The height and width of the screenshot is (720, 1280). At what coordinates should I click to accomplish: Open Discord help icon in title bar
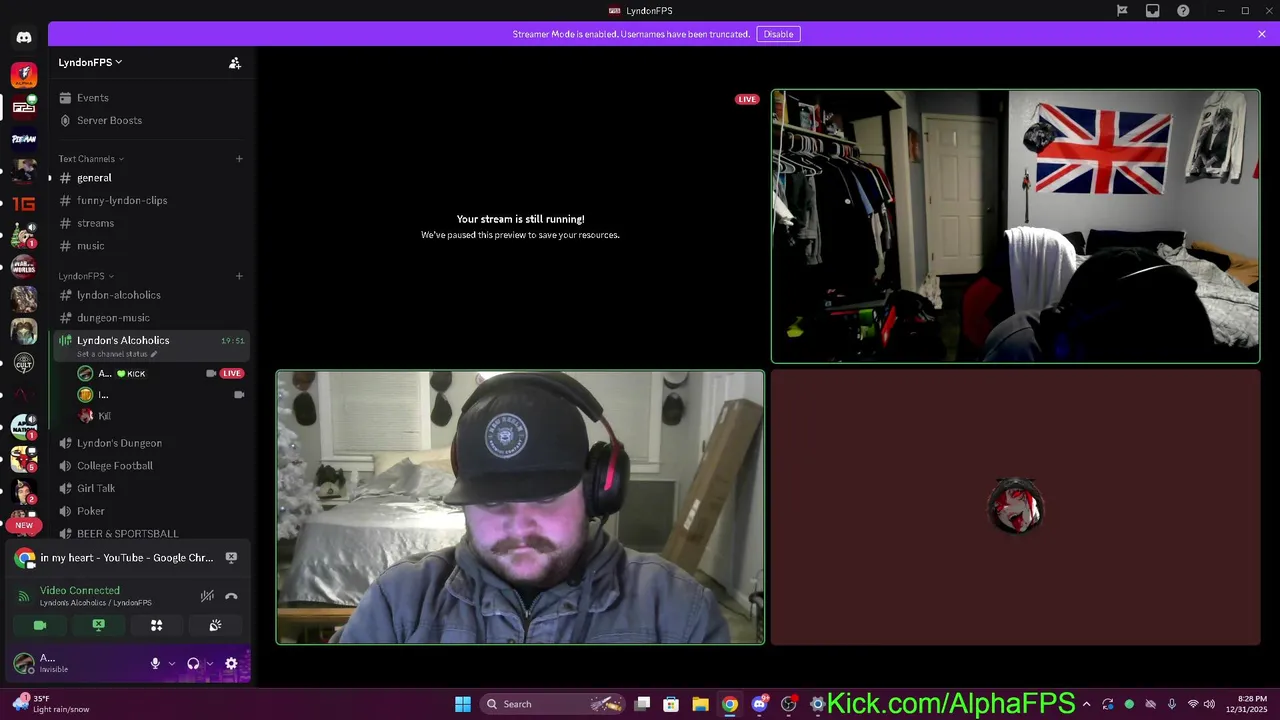[x=1184, y=11]
